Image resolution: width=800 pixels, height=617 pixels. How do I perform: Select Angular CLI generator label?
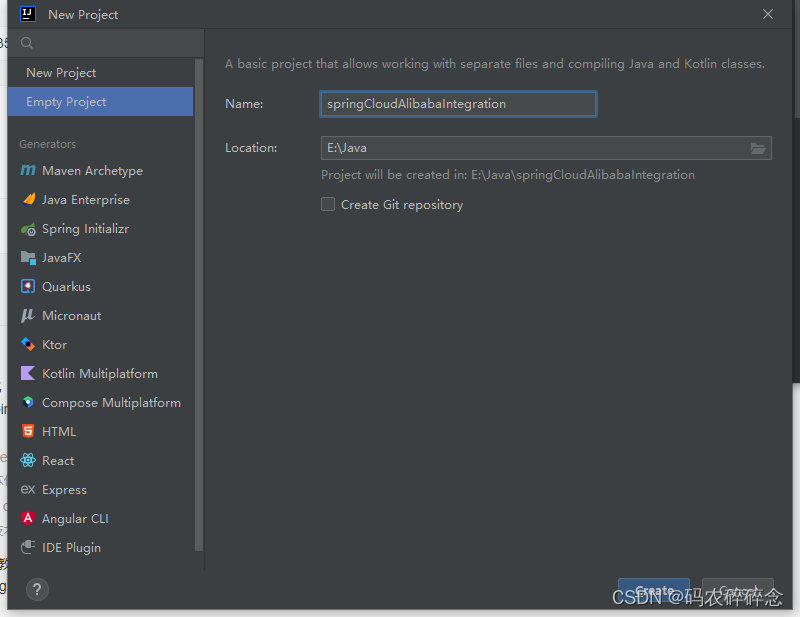(x=75, y=519)
